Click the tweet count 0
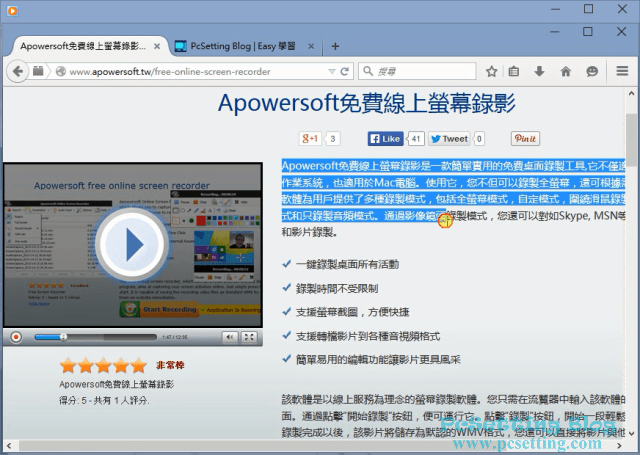 coord(479,139)
